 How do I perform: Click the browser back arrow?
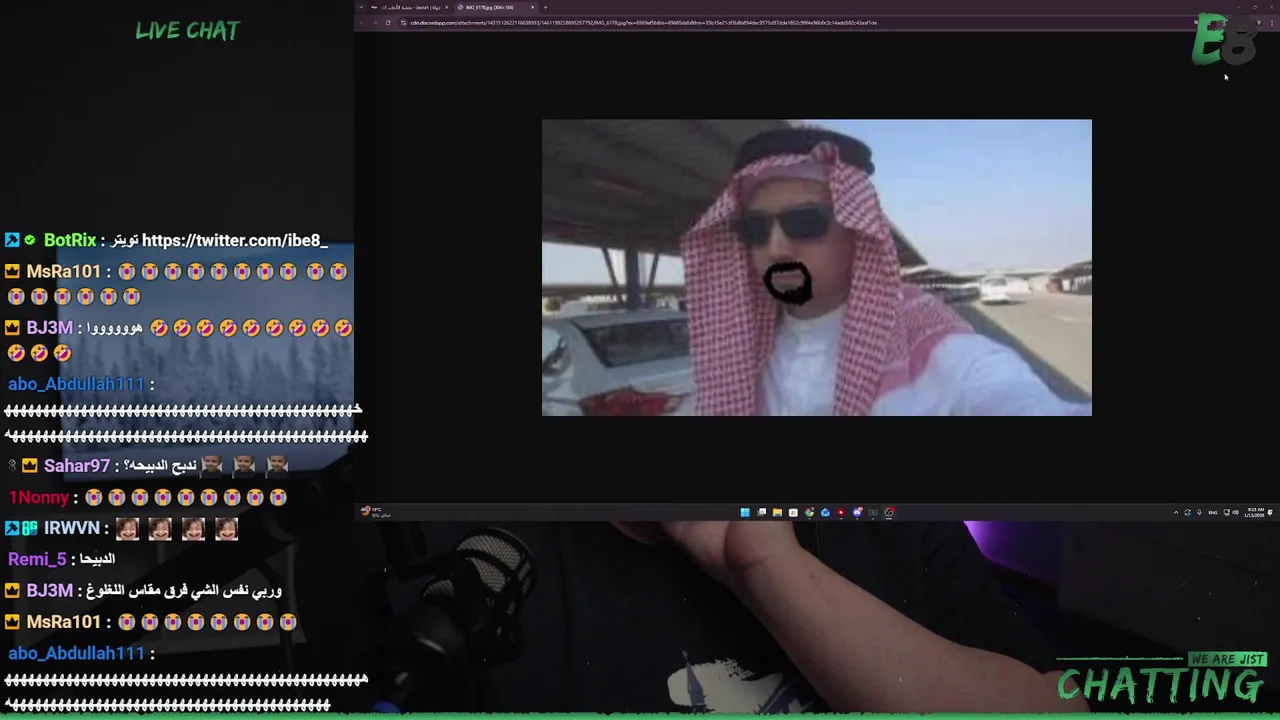(x=361, y=22)
